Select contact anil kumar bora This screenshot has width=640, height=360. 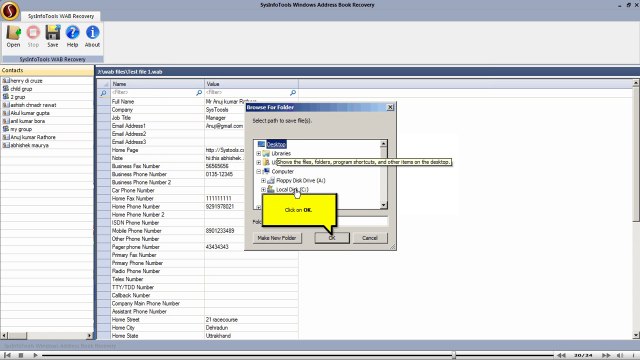pyautogui.click(x=27, y=121)
